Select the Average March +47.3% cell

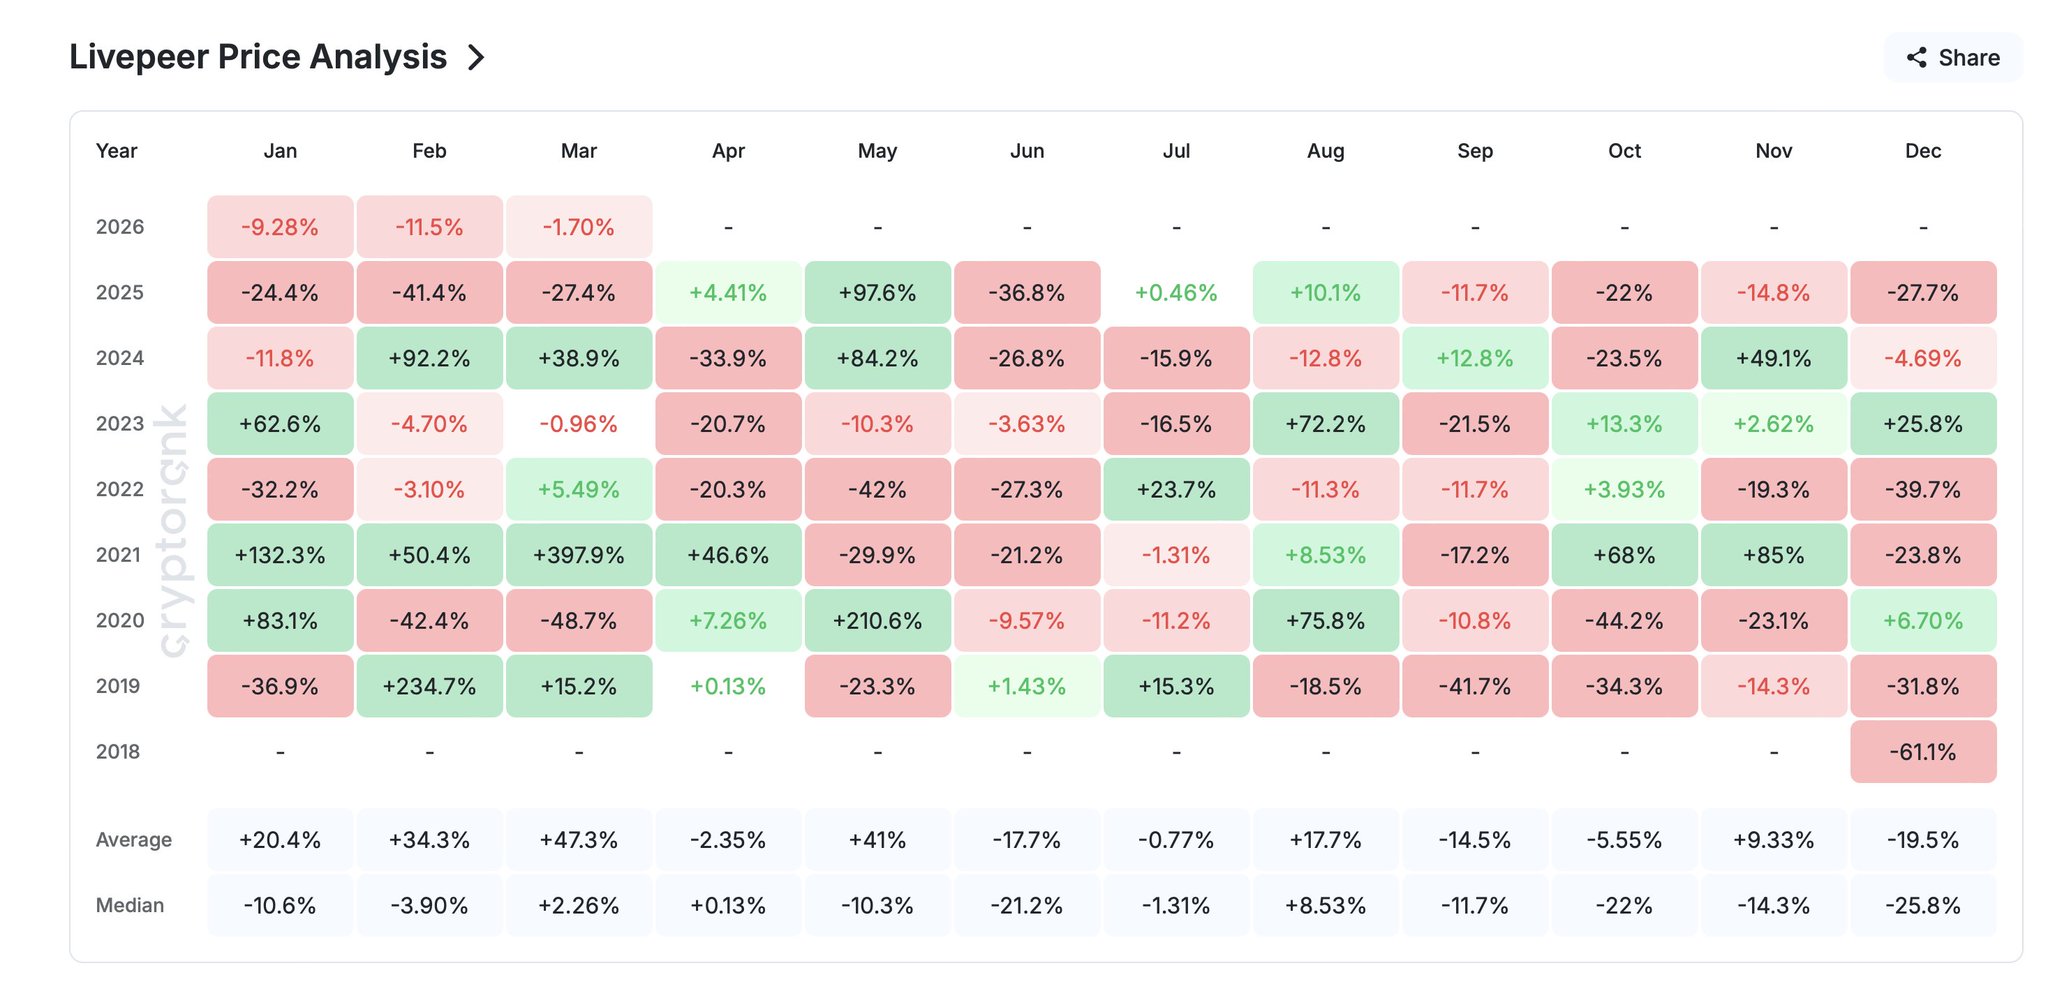point(579,840)
